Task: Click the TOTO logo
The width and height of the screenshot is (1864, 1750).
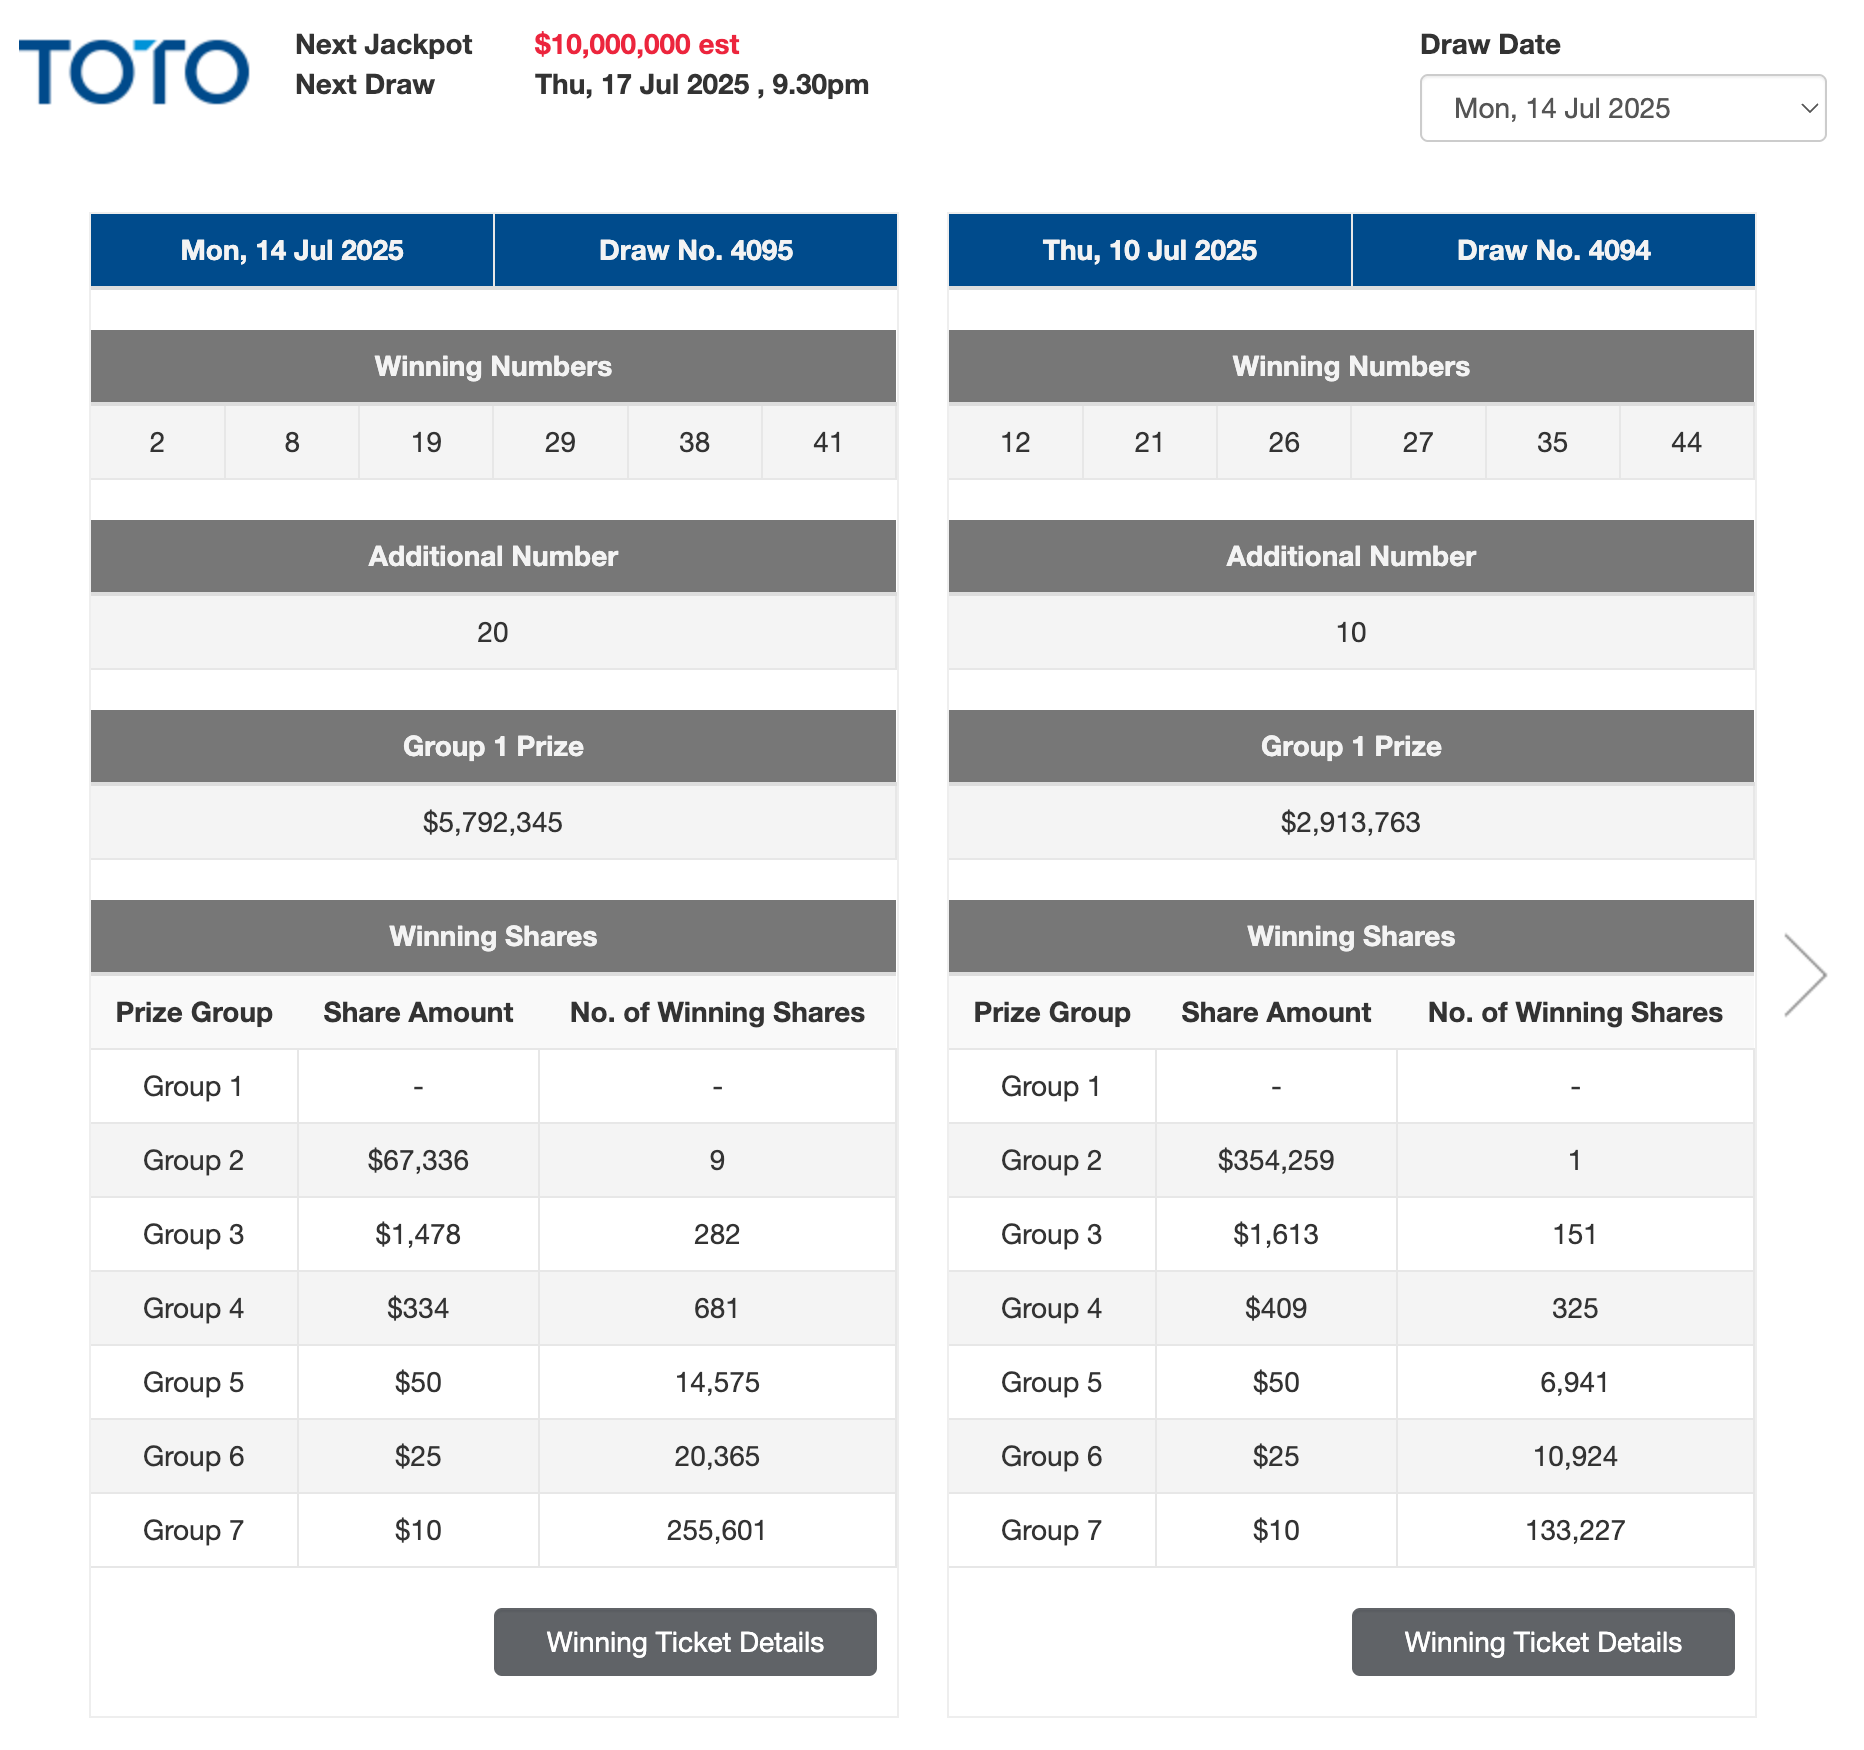Action: (134, 71)
